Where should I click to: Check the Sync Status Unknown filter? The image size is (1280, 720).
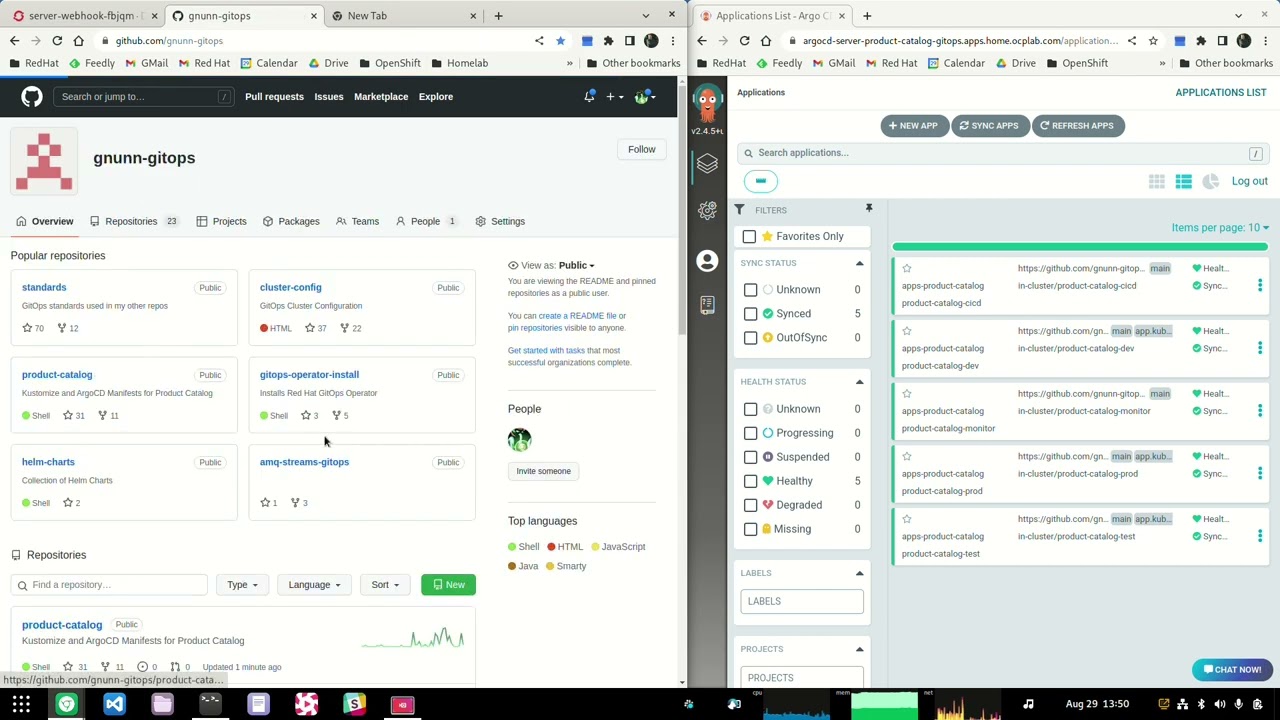pyautogui.click(x=750, y=289)
